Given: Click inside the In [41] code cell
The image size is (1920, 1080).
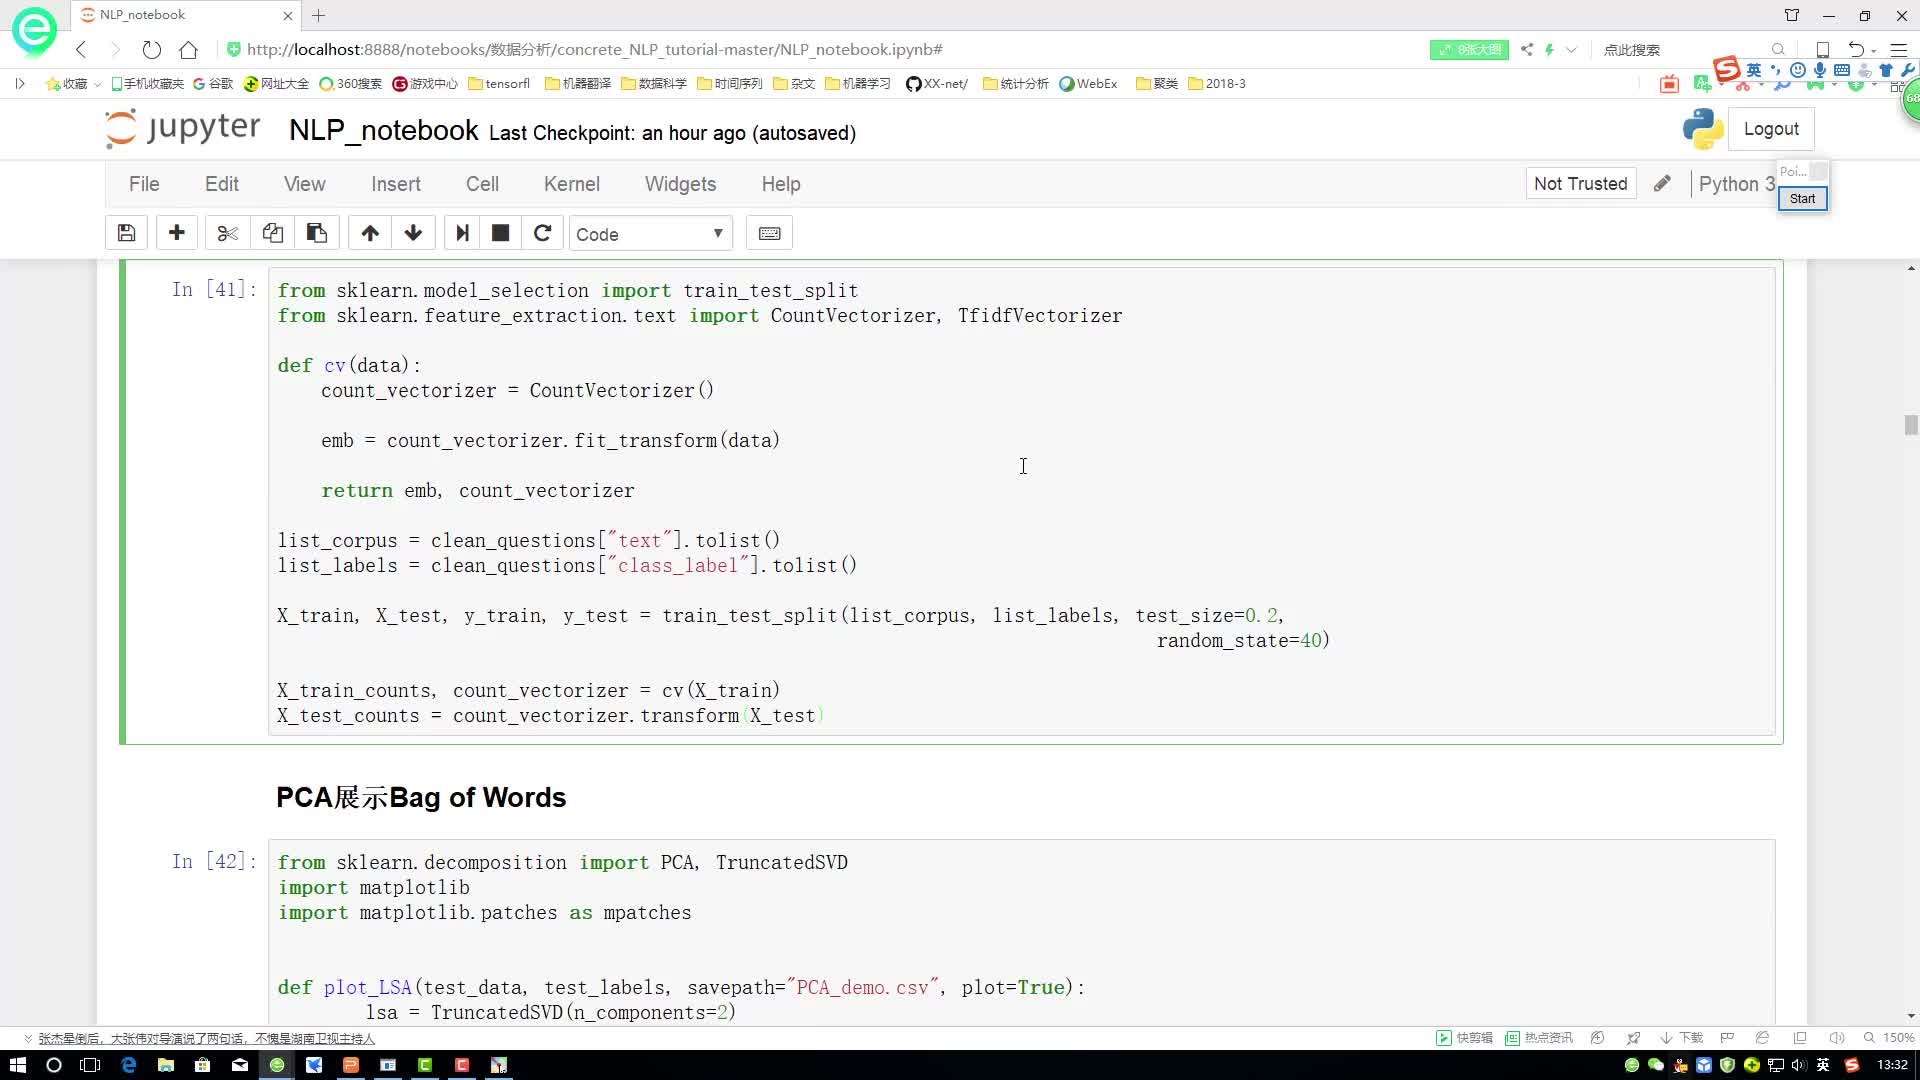Looking at the screenshot, I should (x=1021, y=502).
